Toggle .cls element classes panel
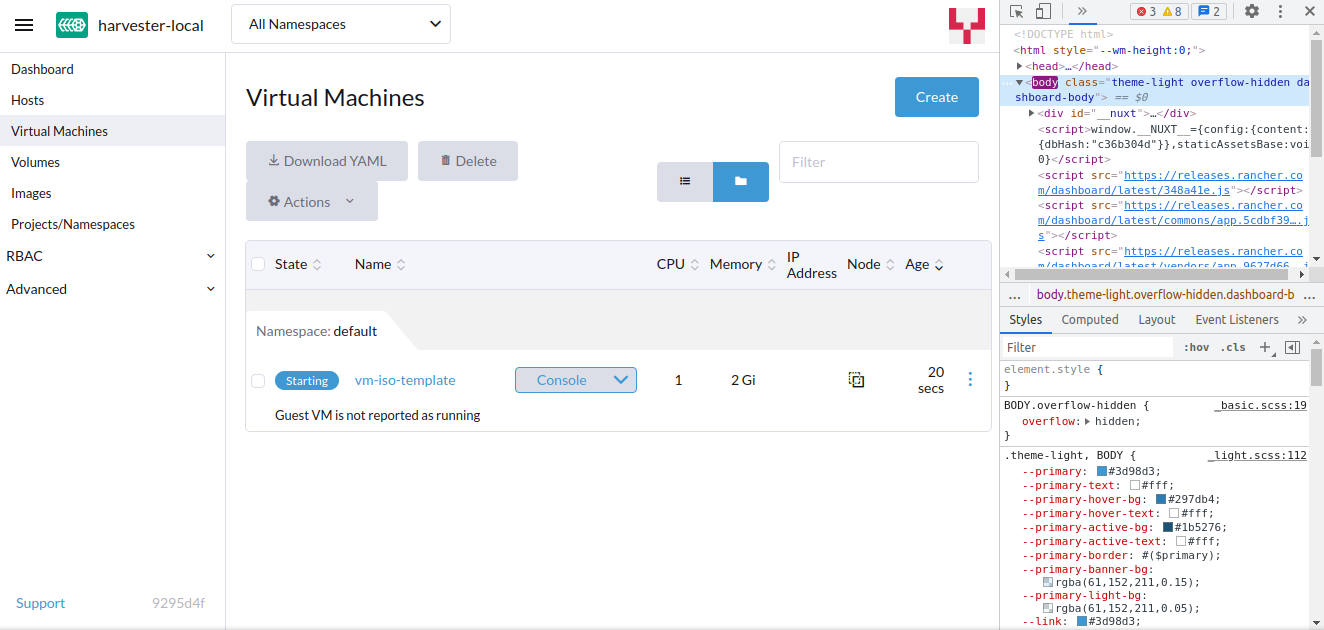 (x=1235, y=347)
